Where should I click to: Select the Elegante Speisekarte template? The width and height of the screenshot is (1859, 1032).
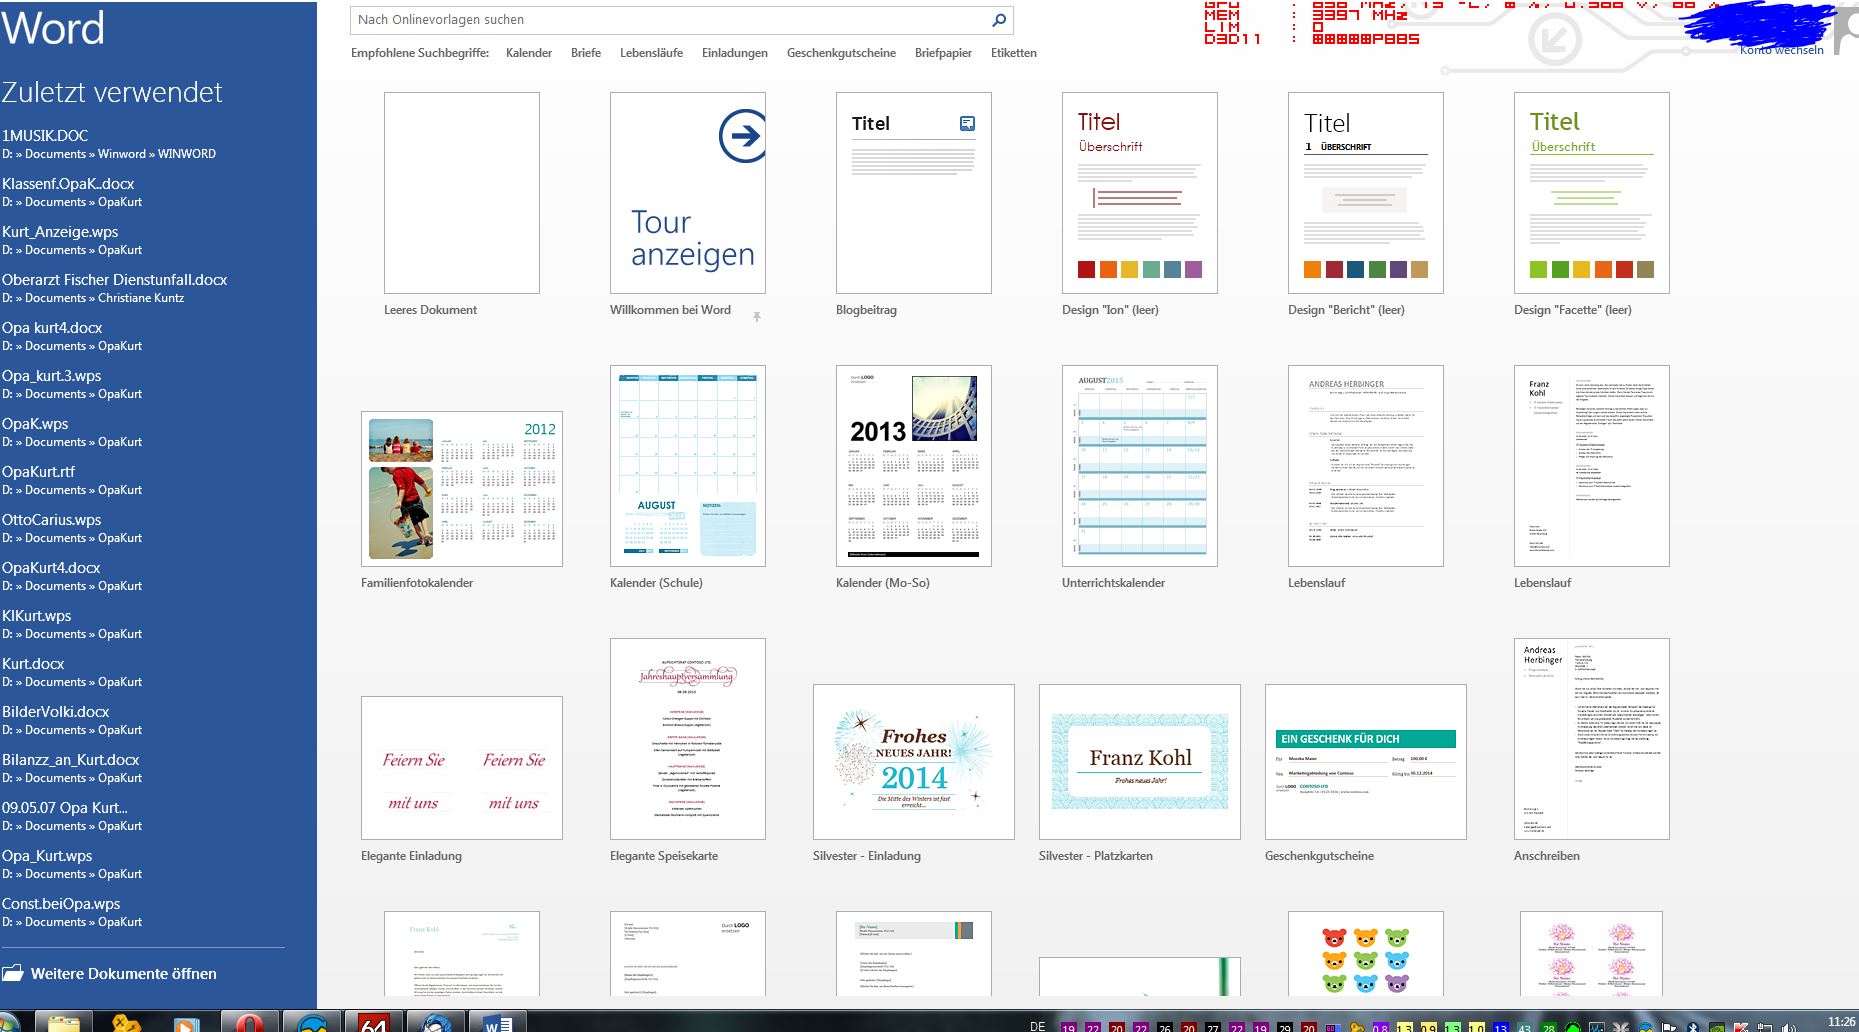[x=688, y=739]
